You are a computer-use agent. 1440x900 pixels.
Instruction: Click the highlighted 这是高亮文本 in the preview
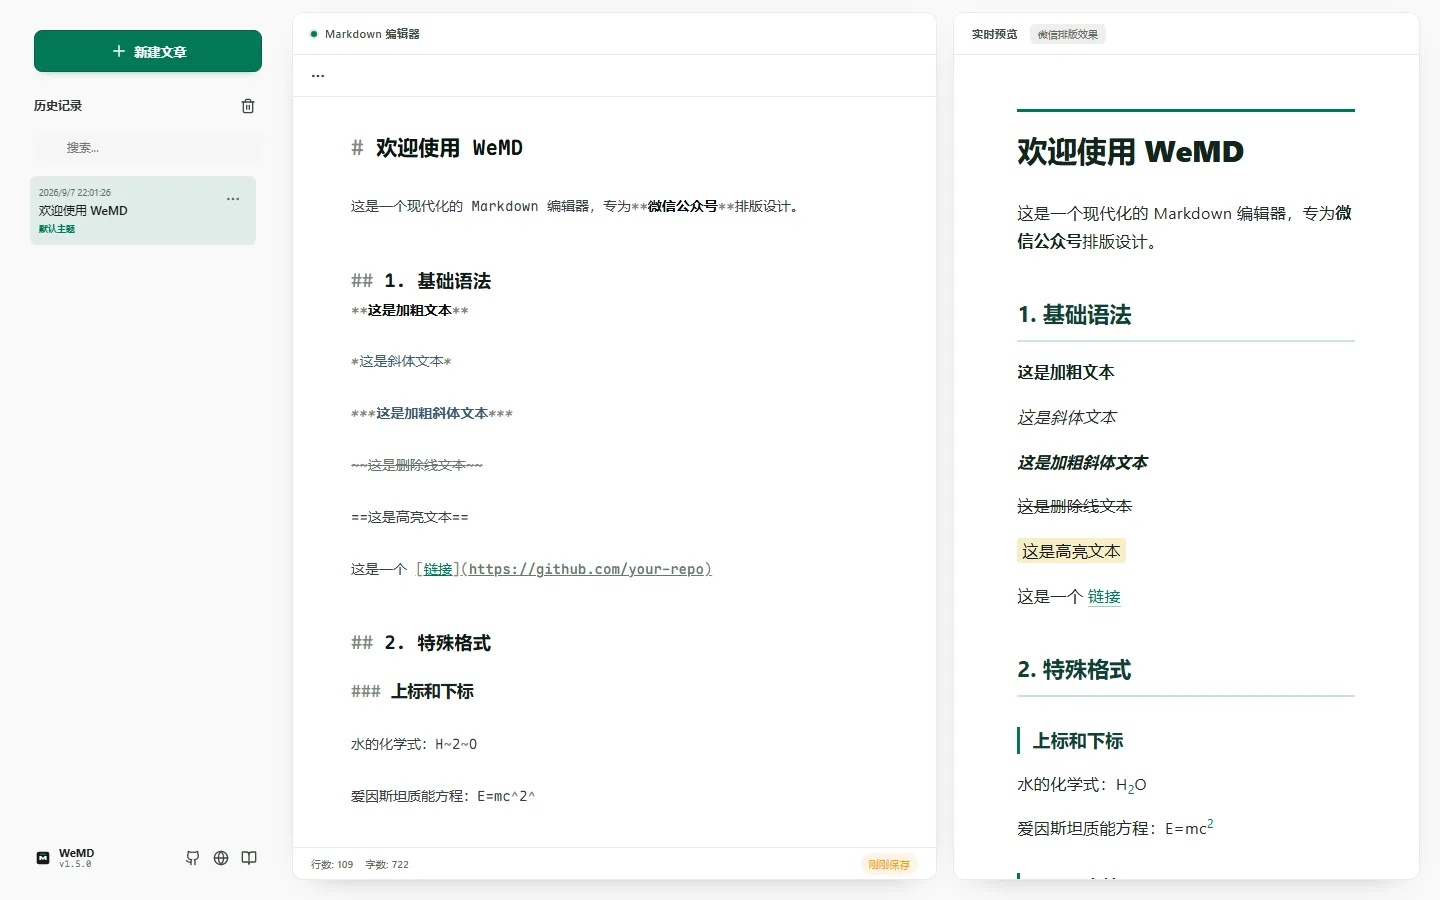coord(1071,551)
